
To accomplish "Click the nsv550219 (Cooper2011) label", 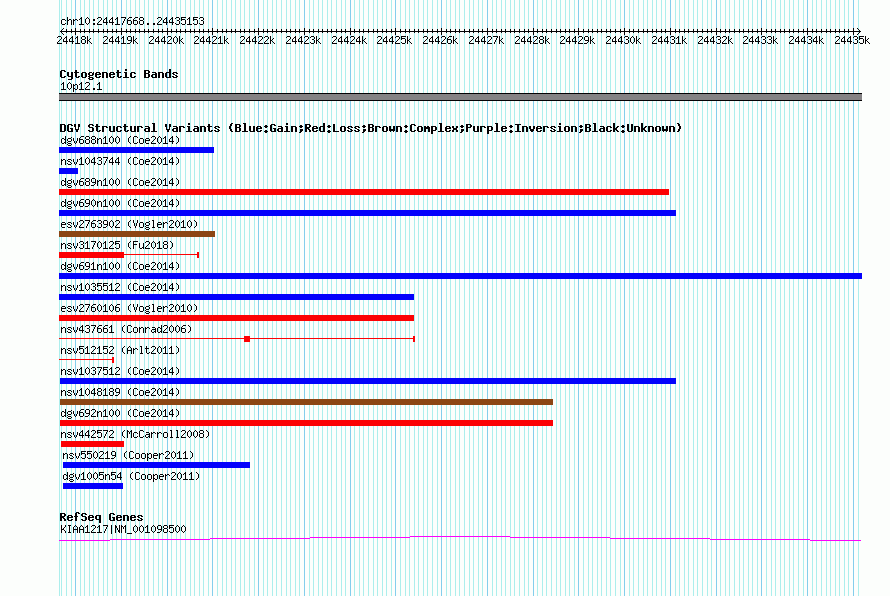I will (x=128, y=455).
